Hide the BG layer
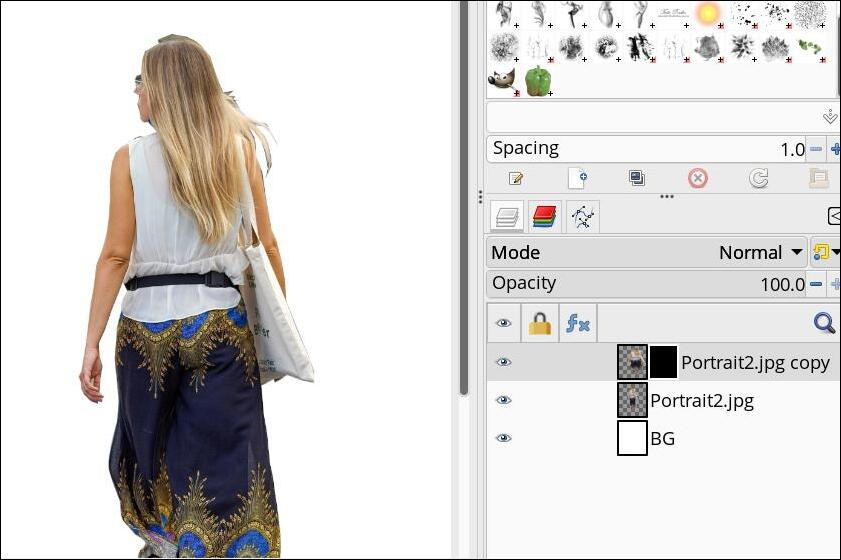This screenshot has width=841, height=560. pyautogui.click(x=504, y=438)
